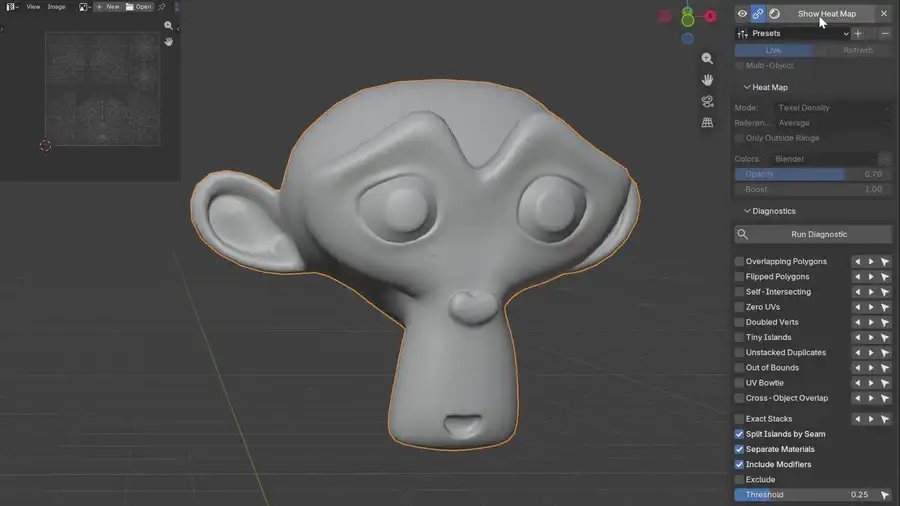Viewport: 900px width, 506px height.
Task: Expand the UV editor sidebar arrow
Action: click(x=178, y=28)
